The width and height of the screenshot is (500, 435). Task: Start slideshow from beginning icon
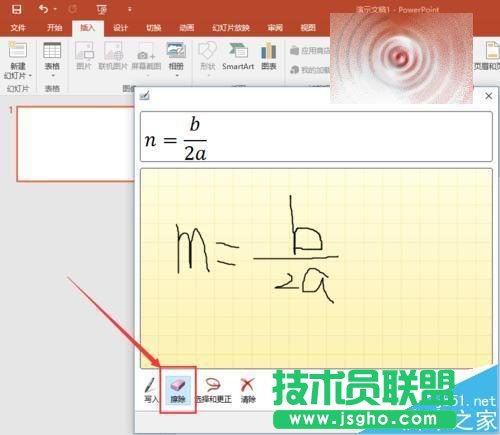(x=102, y=10)
